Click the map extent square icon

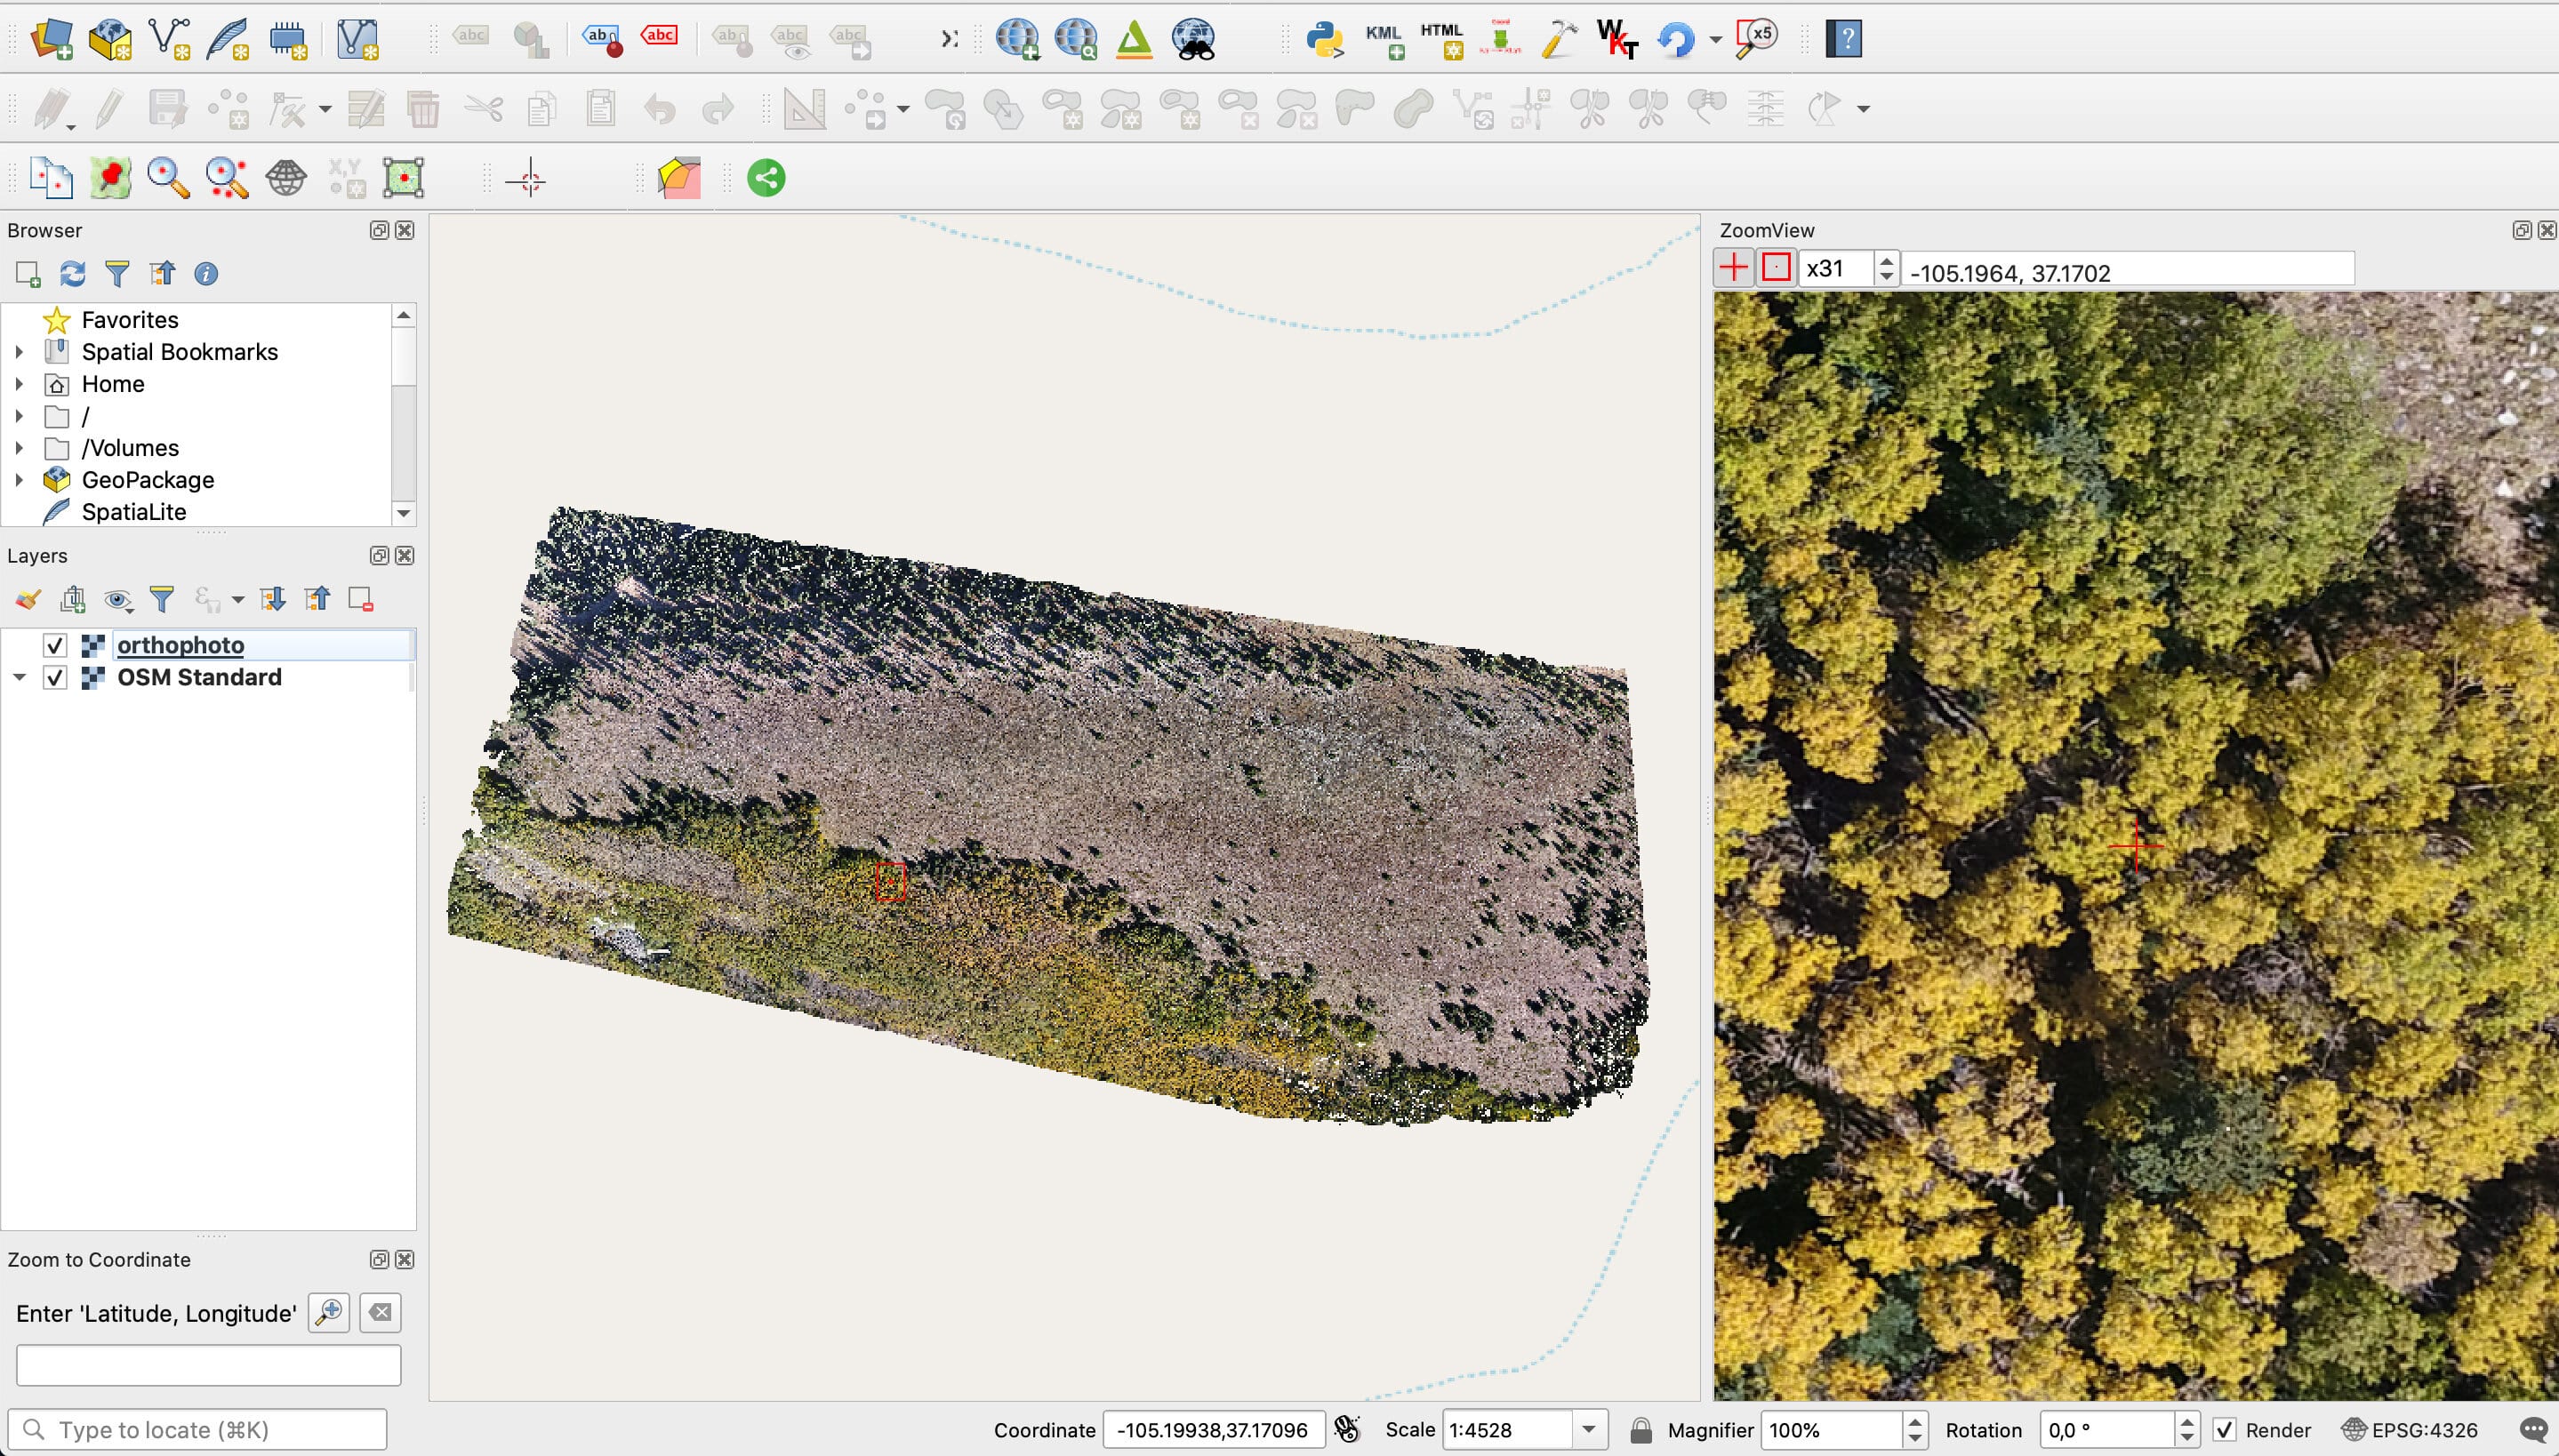coord(404,178)
